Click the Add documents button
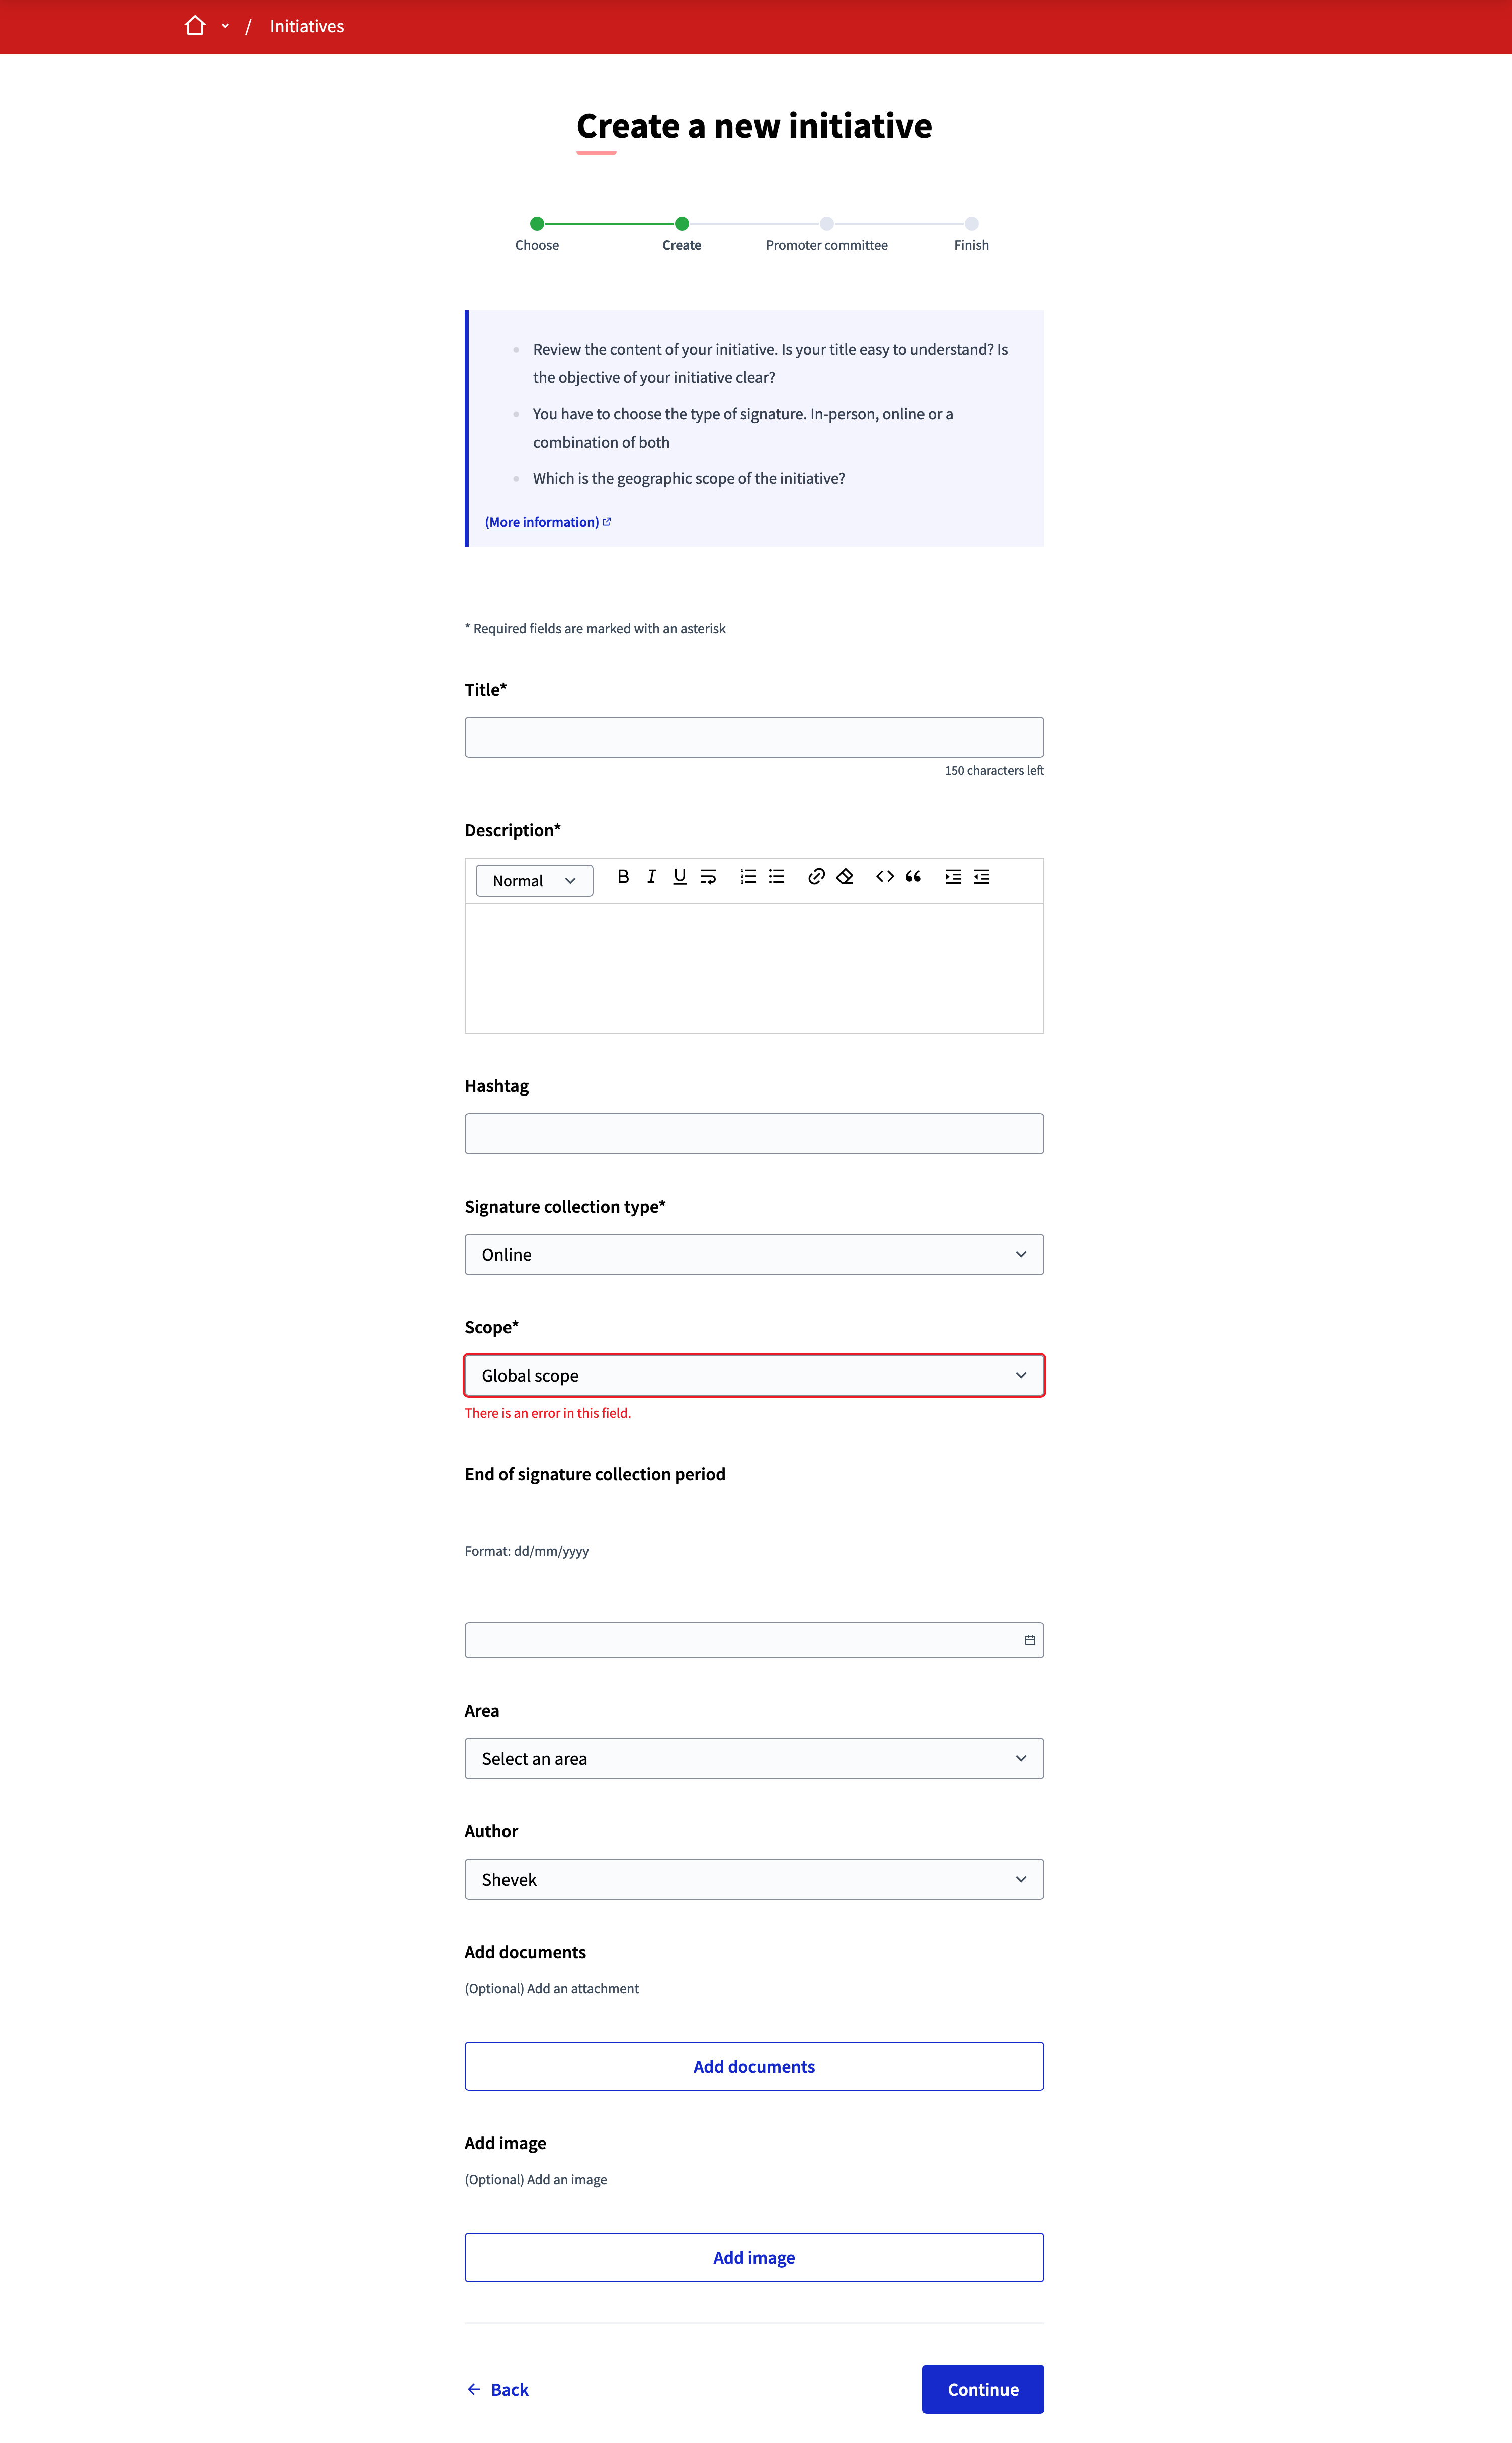1512x2443 pixels. 754,2066
